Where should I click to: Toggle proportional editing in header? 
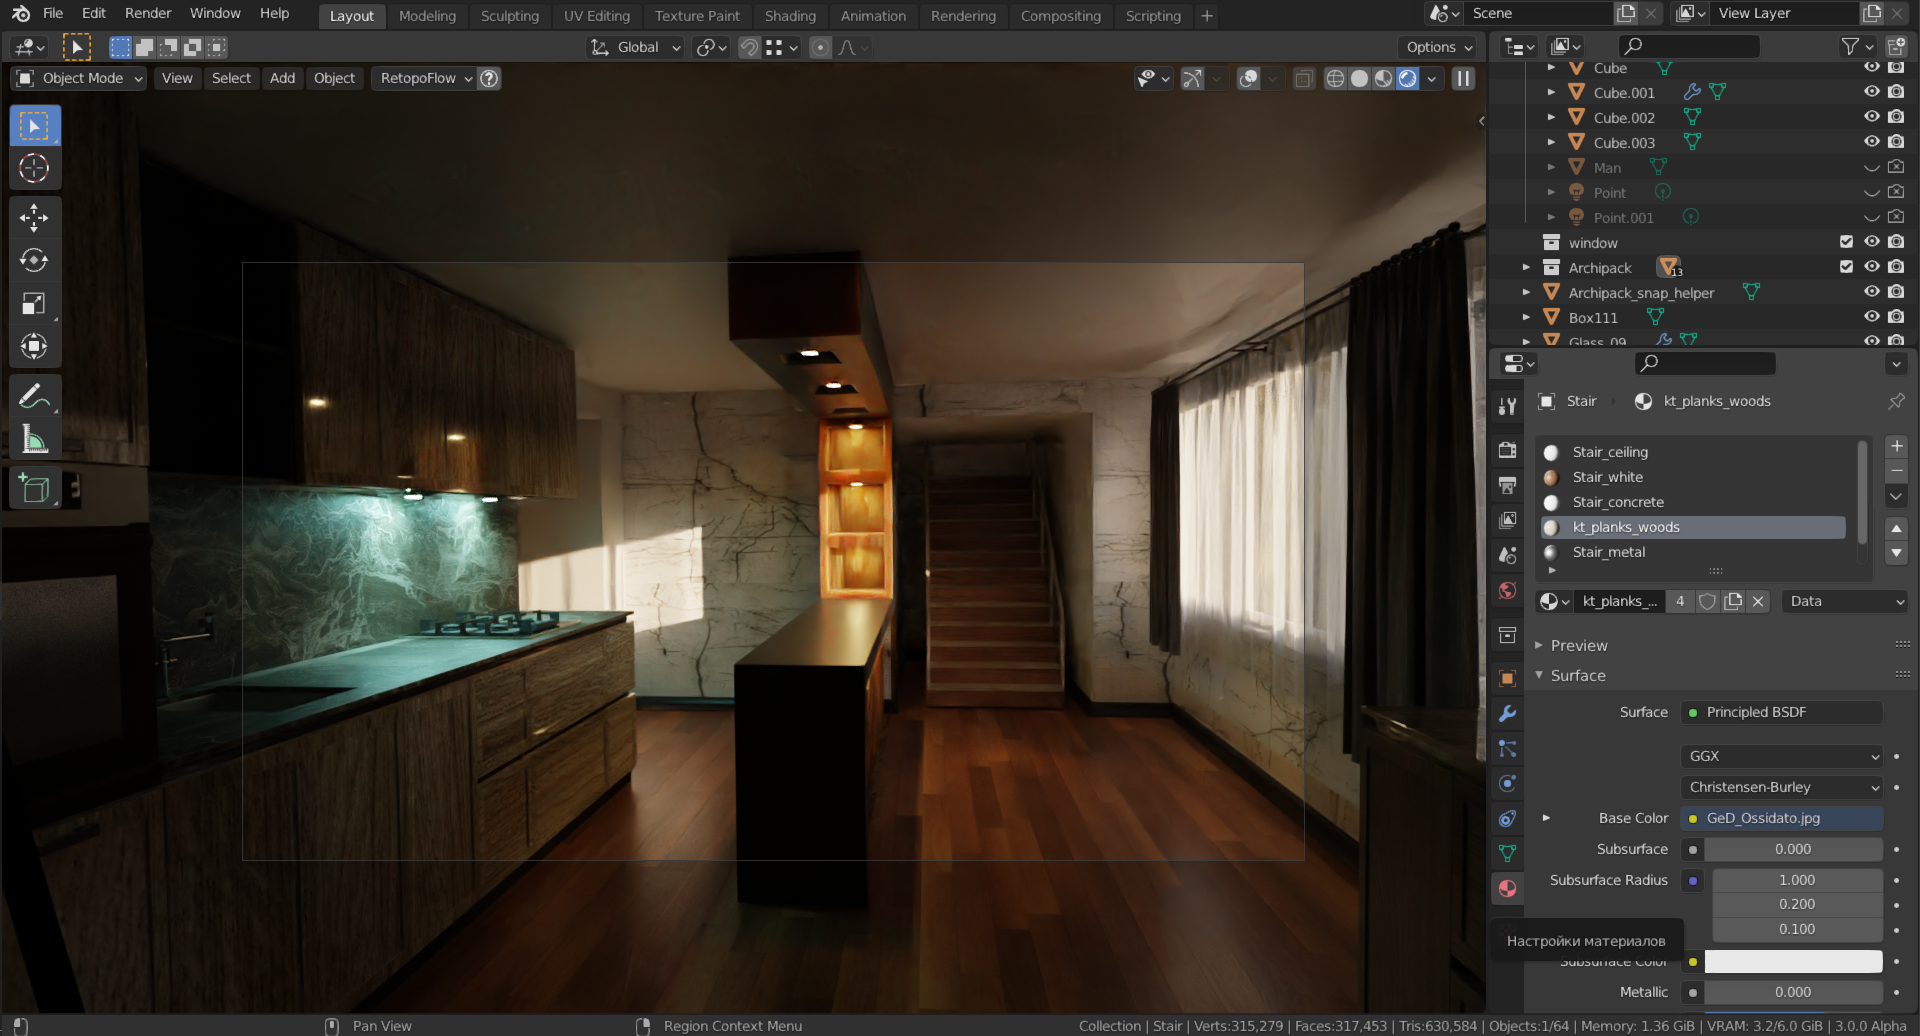click(x=820, y=47)
